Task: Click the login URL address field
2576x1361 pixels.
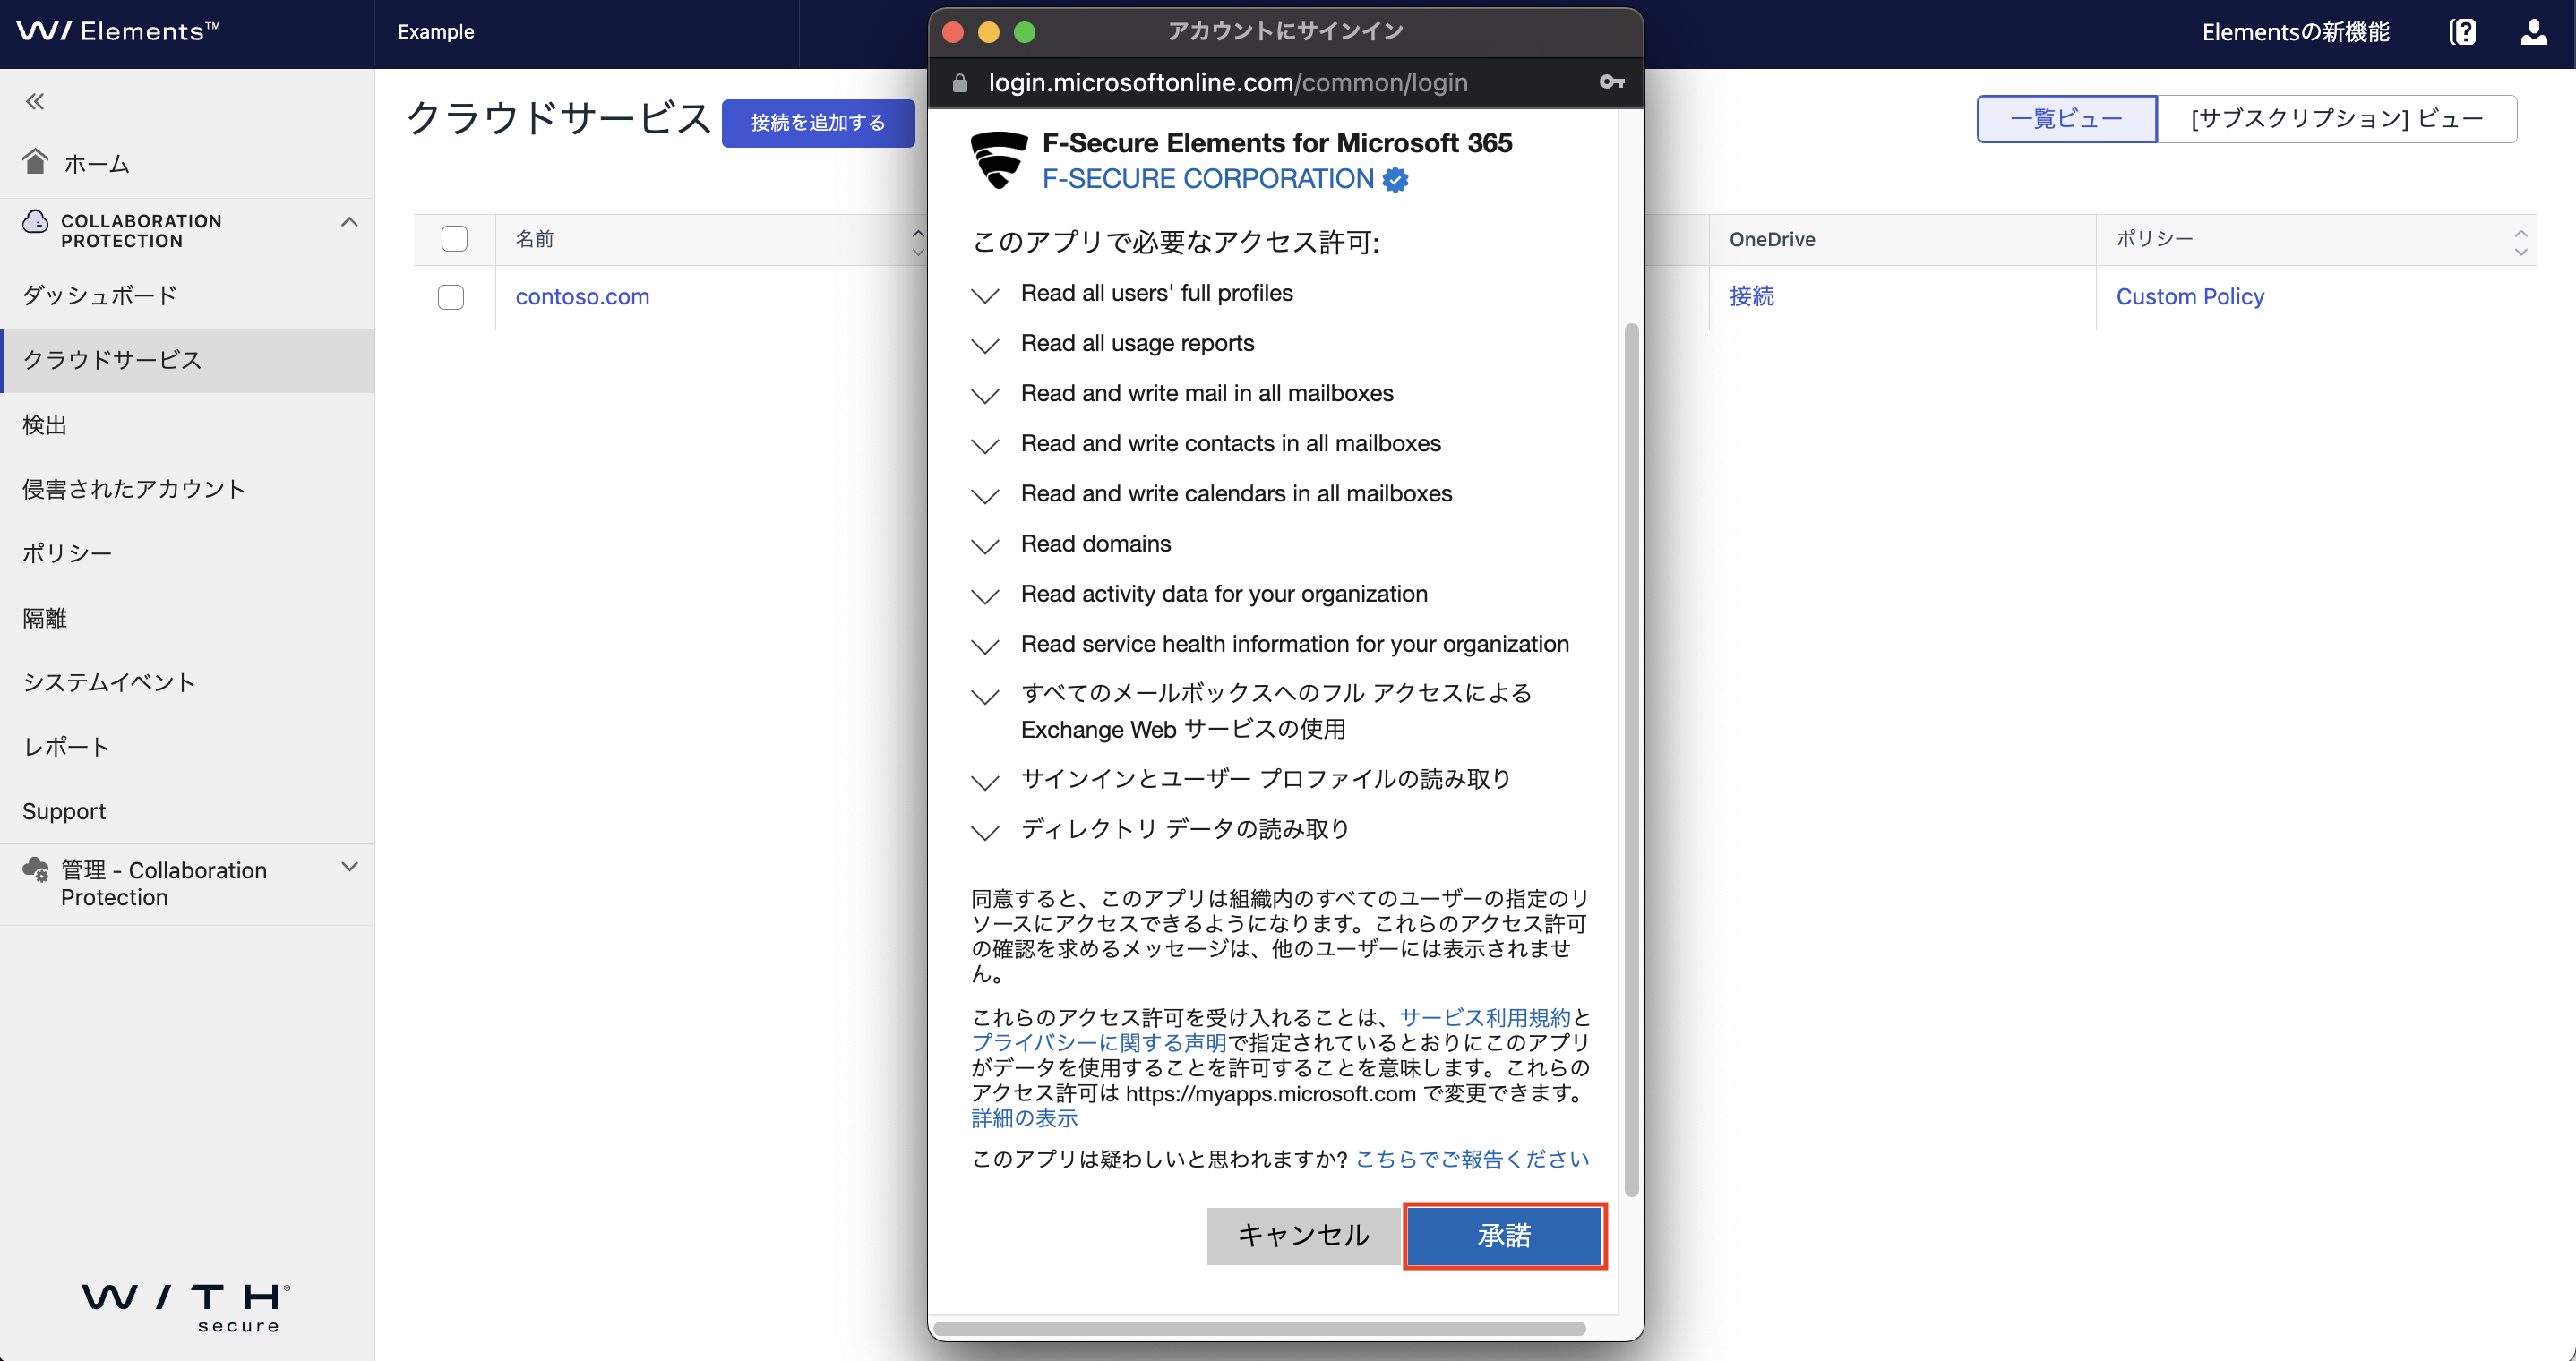Action: 1228,83
